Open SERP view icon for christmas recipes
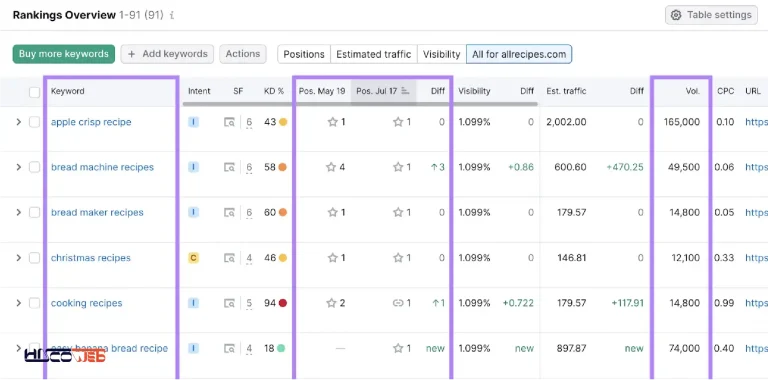 229,258
